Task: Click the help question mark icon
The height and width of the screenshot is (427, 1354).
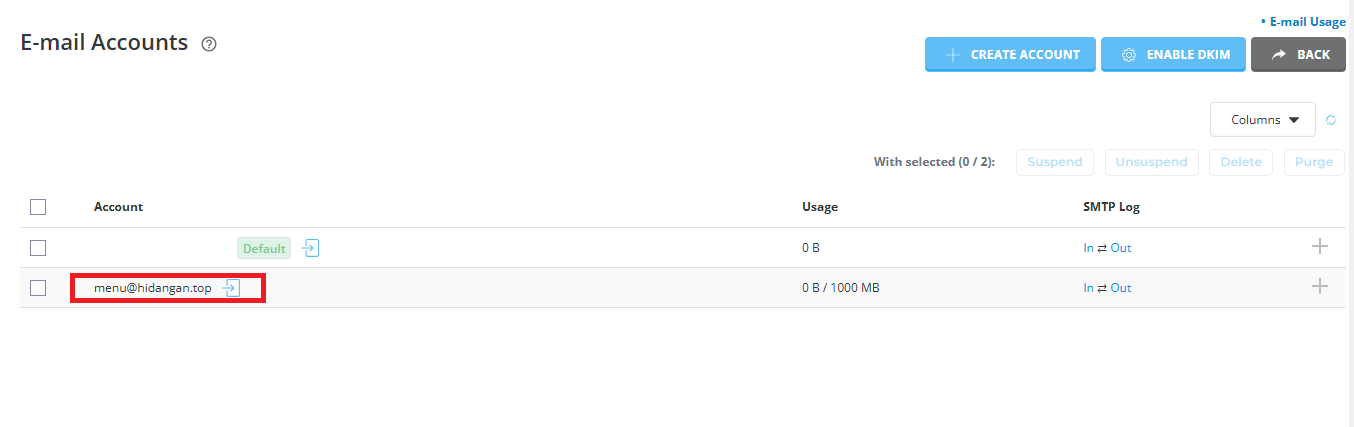Action: point(209,44)
